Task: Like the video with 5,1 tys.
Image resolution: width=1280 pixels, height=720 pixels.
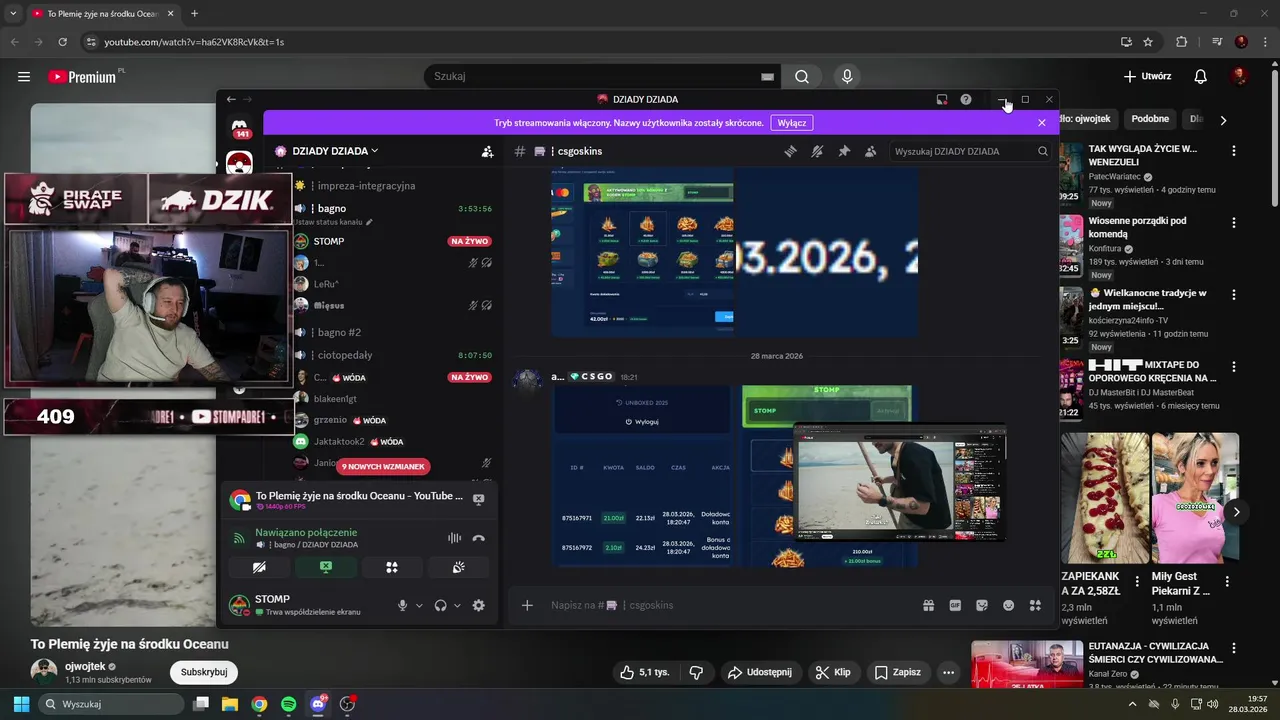Action: (x=645, y=672)
